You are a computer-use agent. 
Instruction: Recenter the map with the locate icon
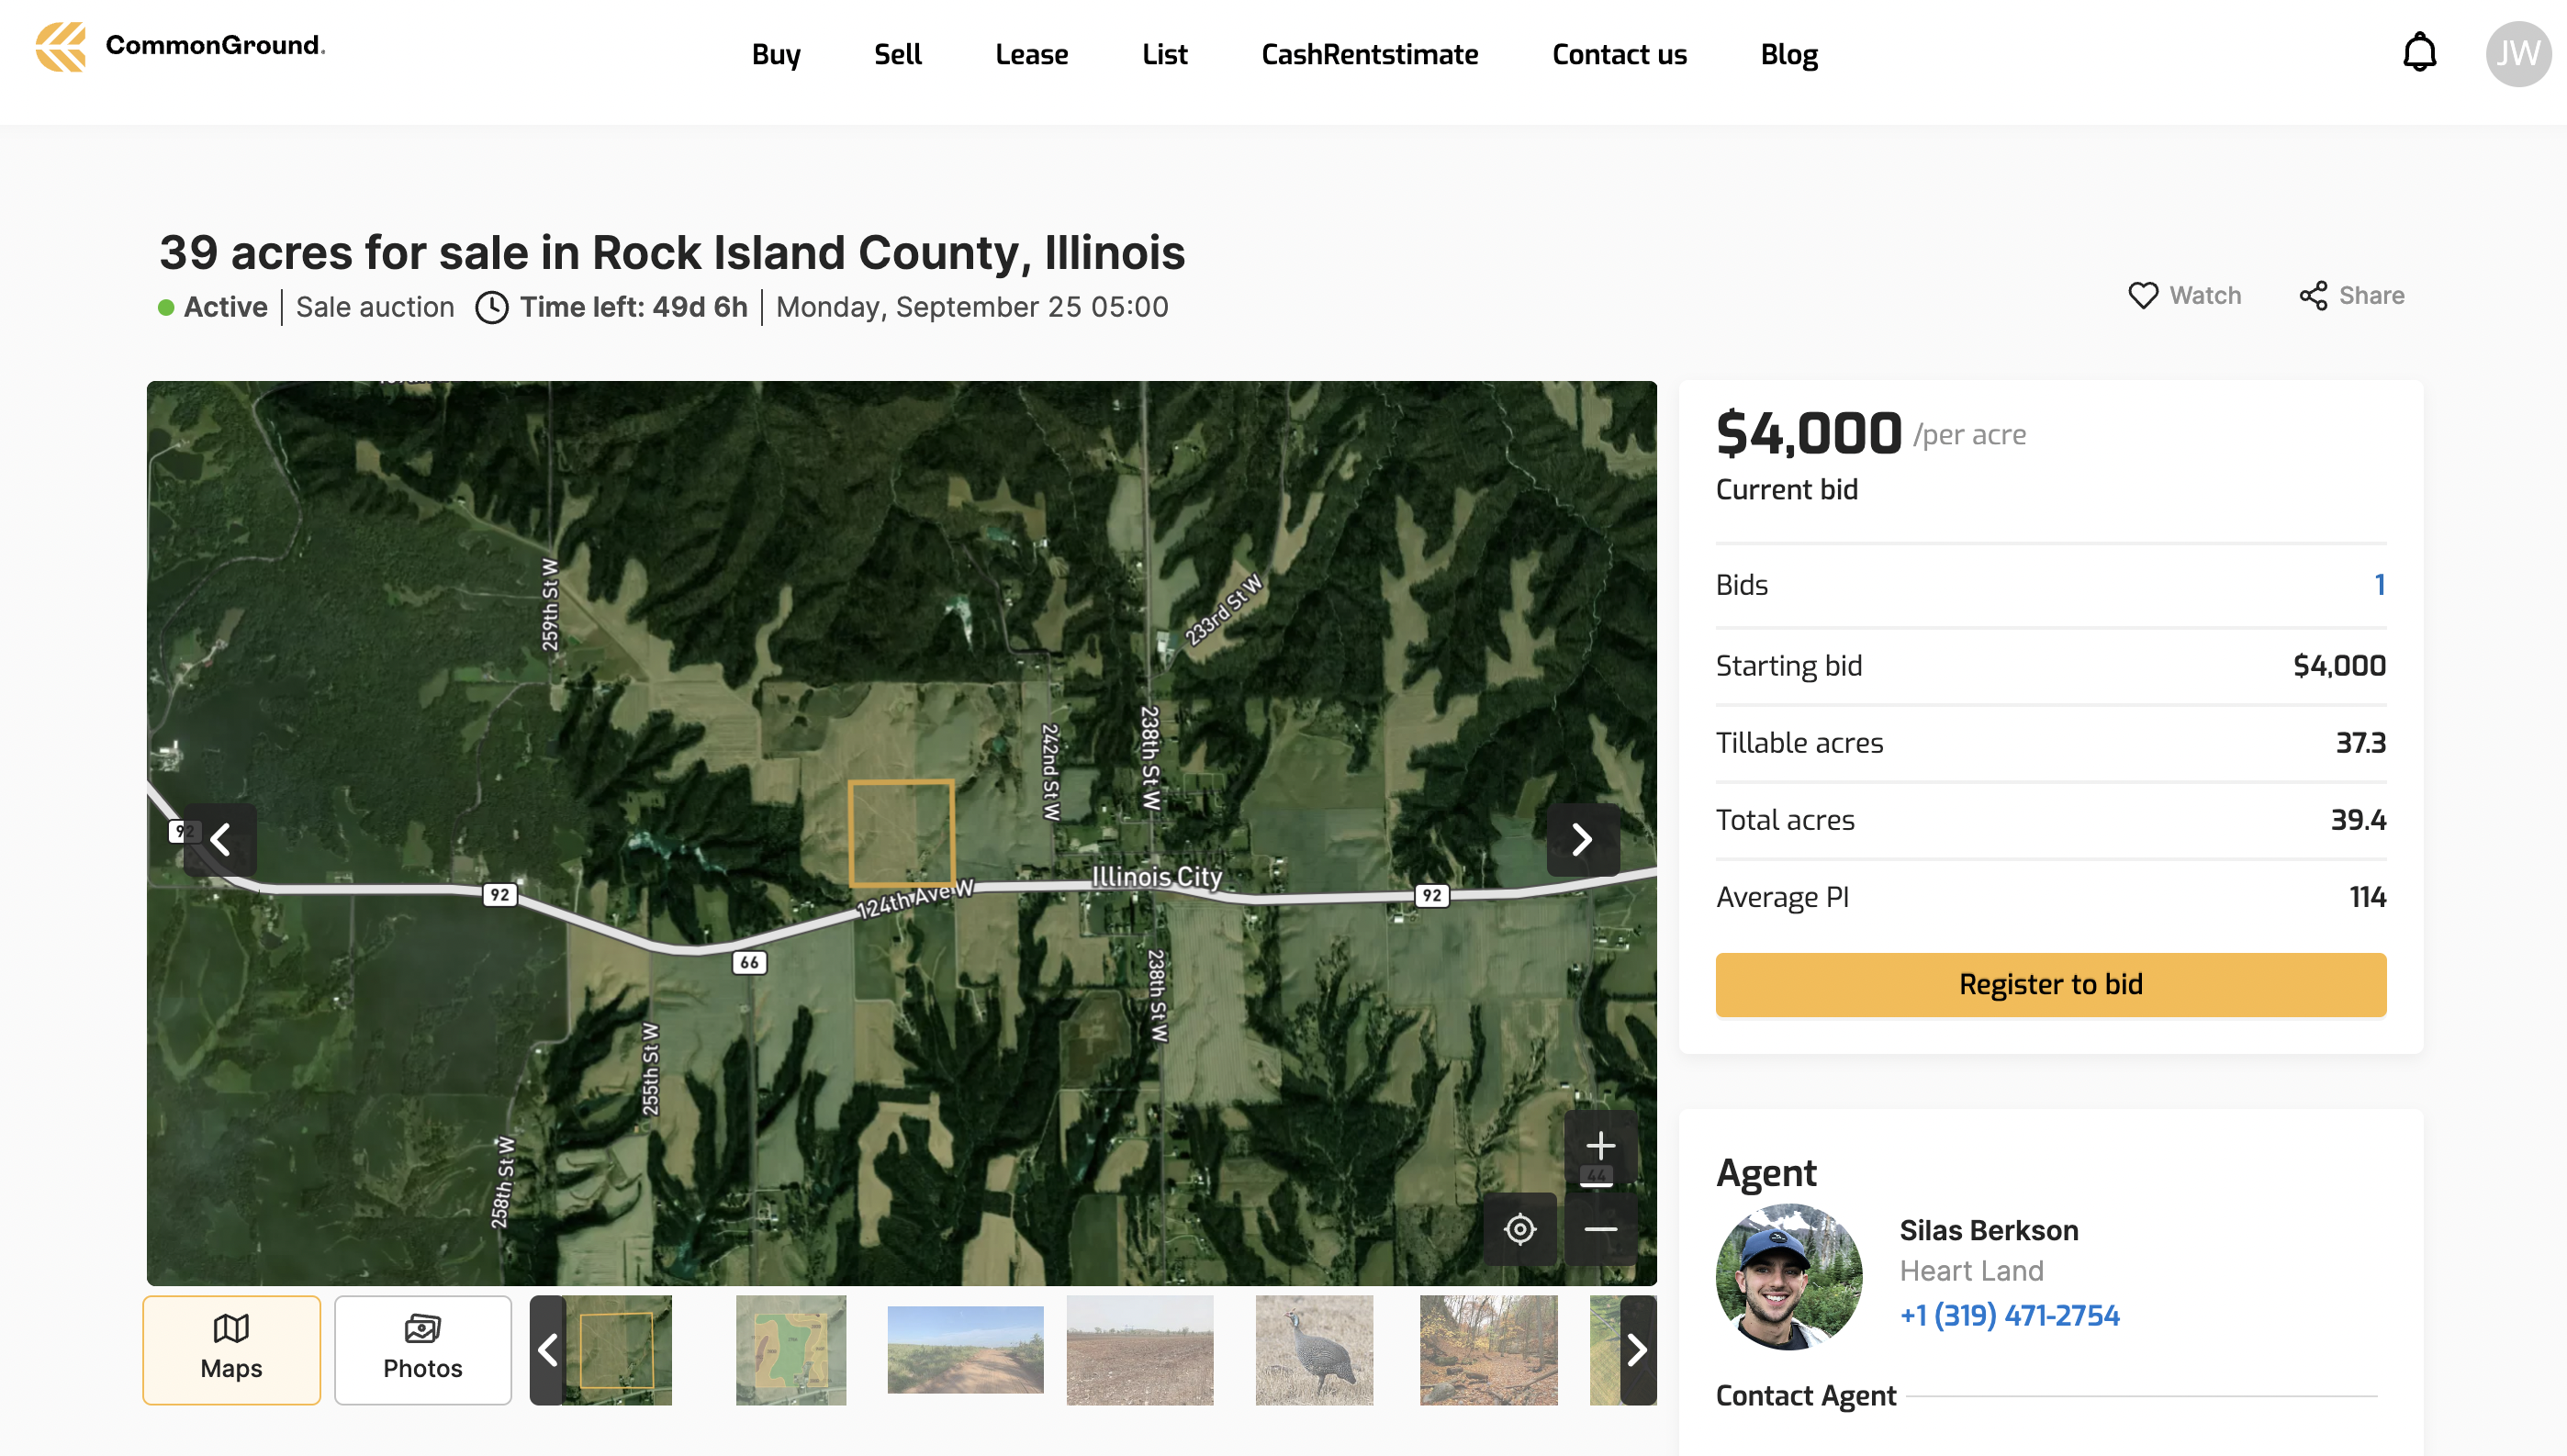coord(1519,1229)
